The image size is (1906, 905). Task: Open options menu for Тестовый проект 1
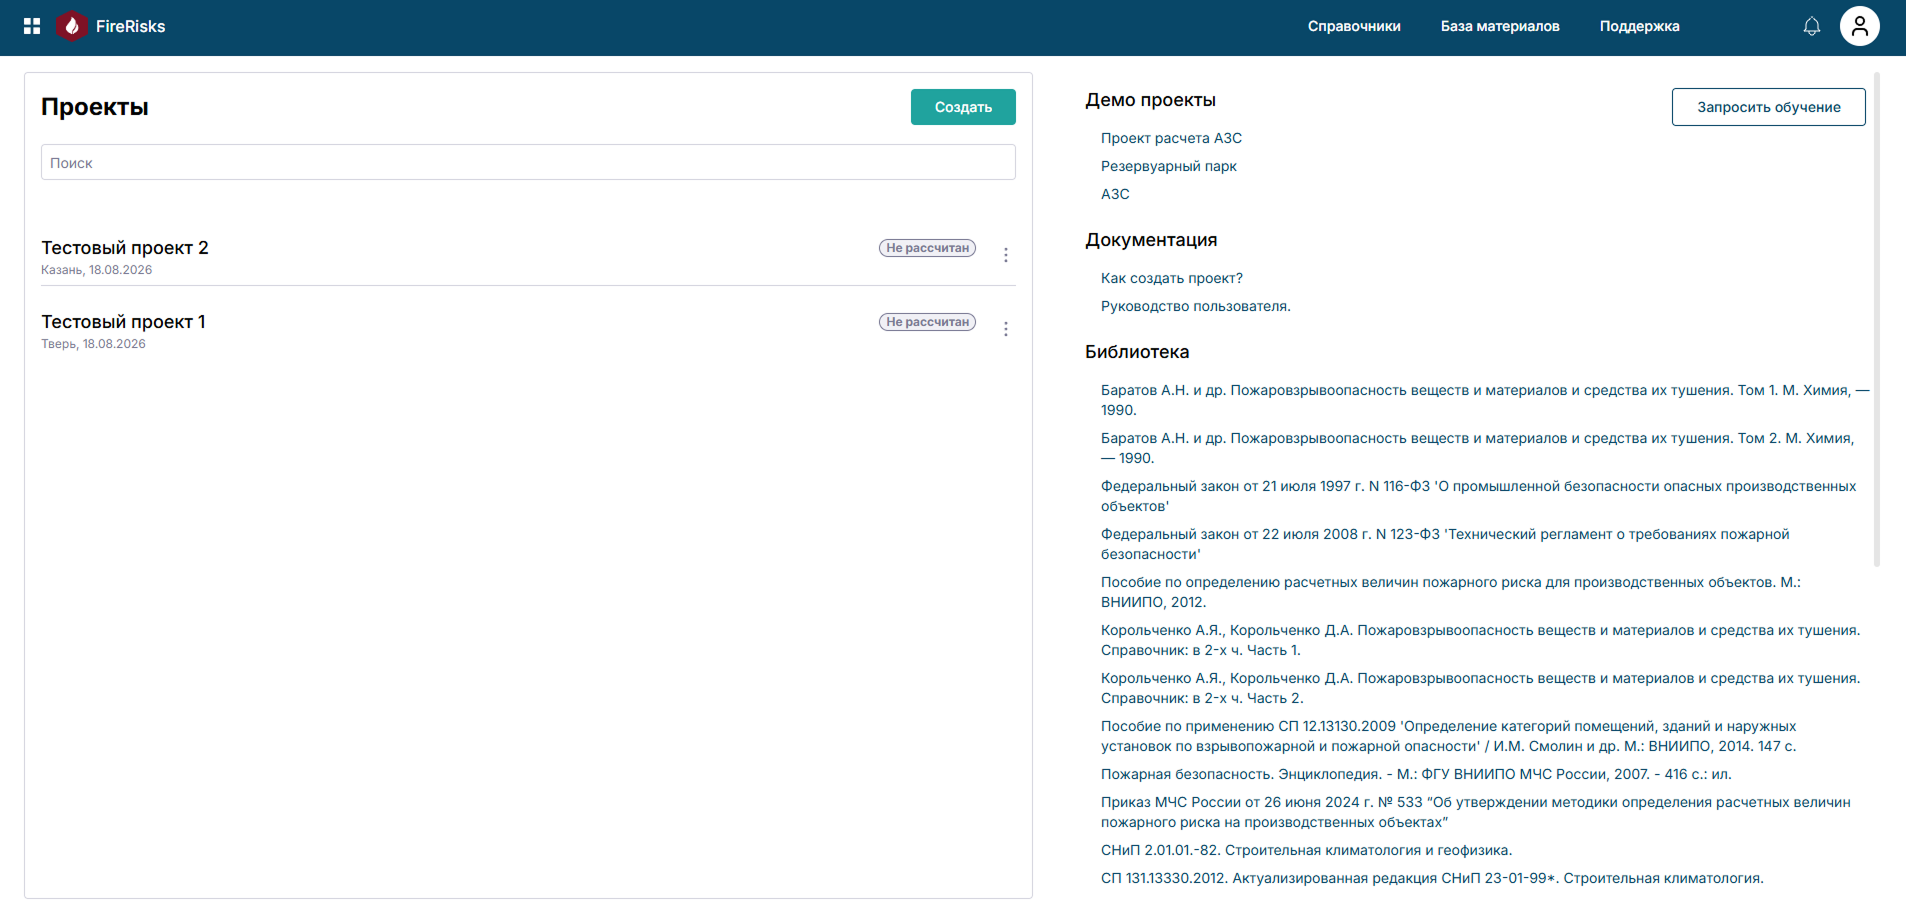pyautogui.click(x=1006, y=329)
